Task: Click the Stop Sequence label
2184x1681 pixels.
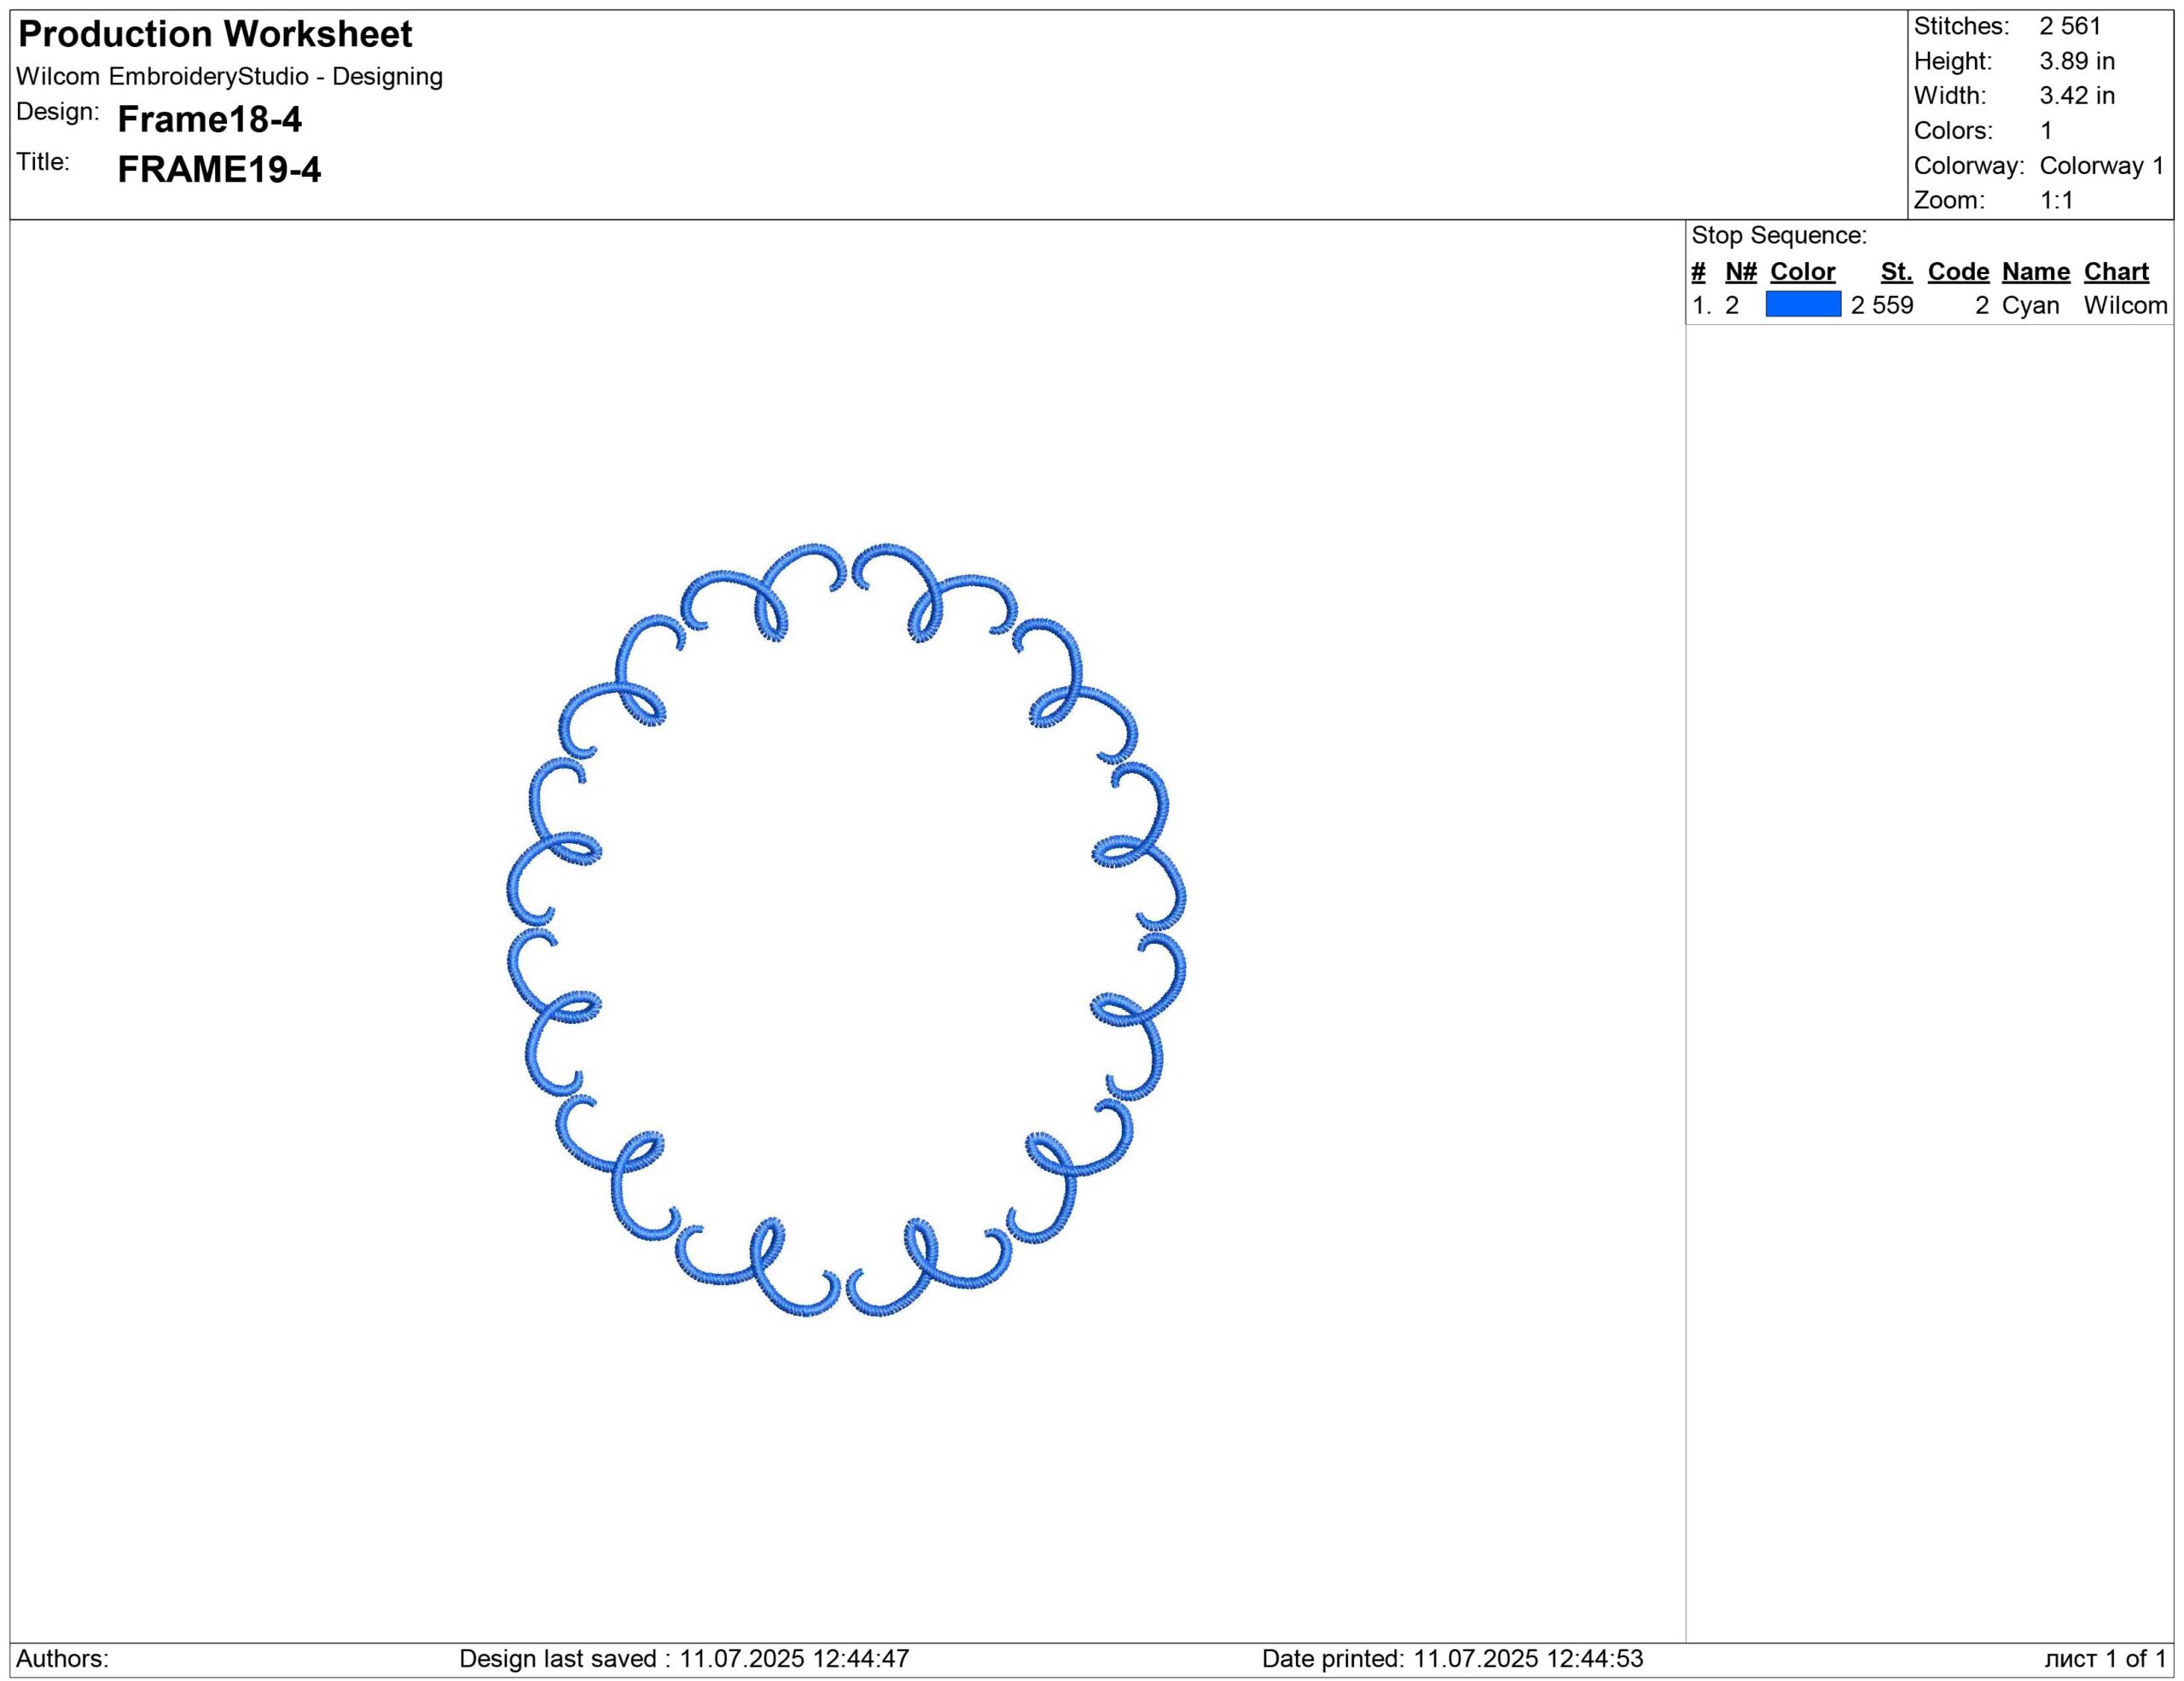Action: (x=1778, y=236)
